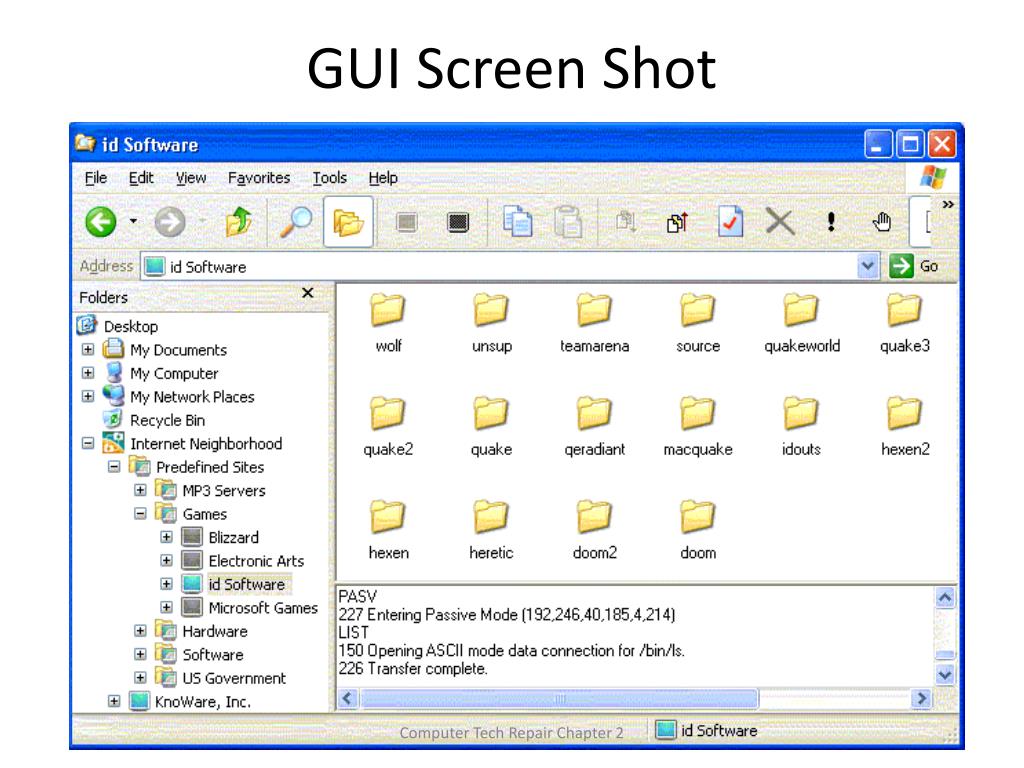1024x768 pixels.
Task: Click the upload arrow document icon
Action: click(678, 223)
